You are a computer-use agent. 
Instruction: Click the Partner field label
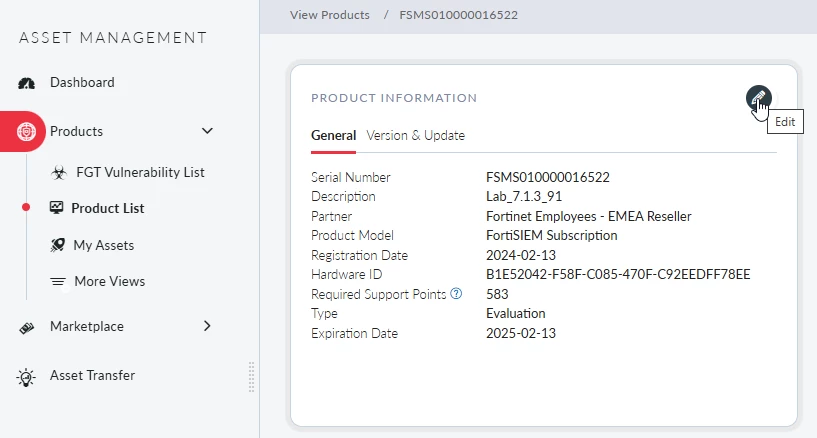coord(331,217)
